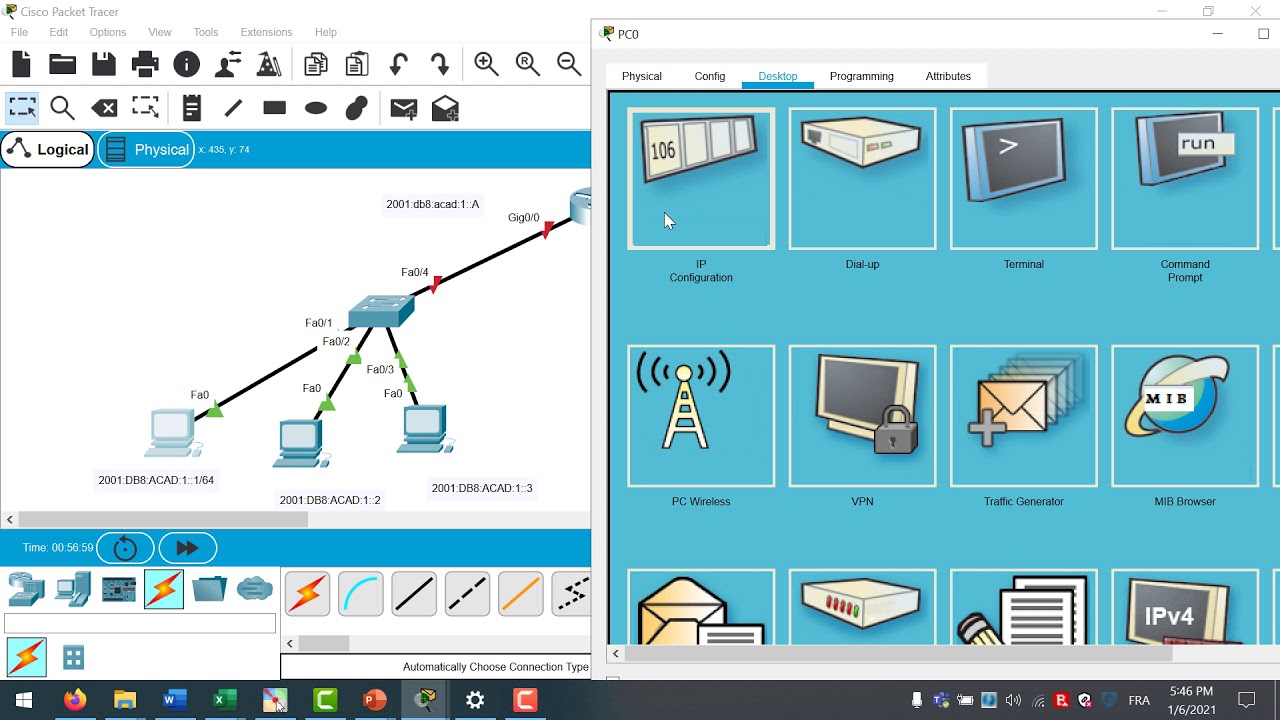The height and width of the screenshot is (720, 1280).
Task: Open the Extensions menu
Action: point(266,32)
